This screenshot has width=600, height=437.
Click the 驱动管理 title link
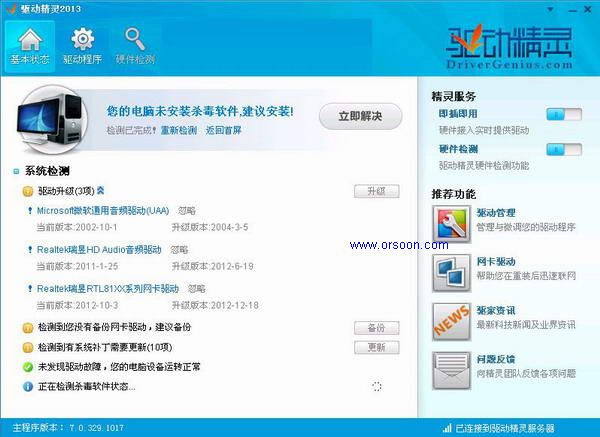pyautogui.click(x=496, y=213)
